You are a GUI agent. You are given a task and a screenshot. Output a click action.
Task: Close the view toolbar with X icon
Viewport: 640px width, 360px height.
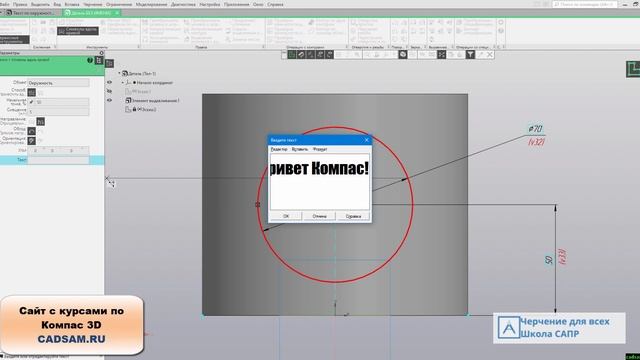pos(490,54)
